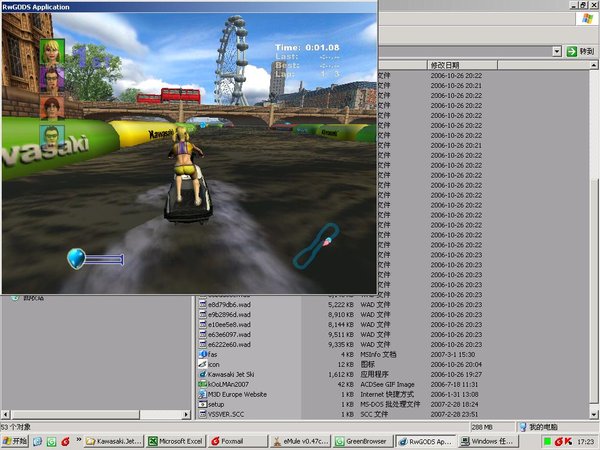The width and height of the screenshot is (600, 450).
Task: Switch to eMule taskbar button
Action: 302,440
